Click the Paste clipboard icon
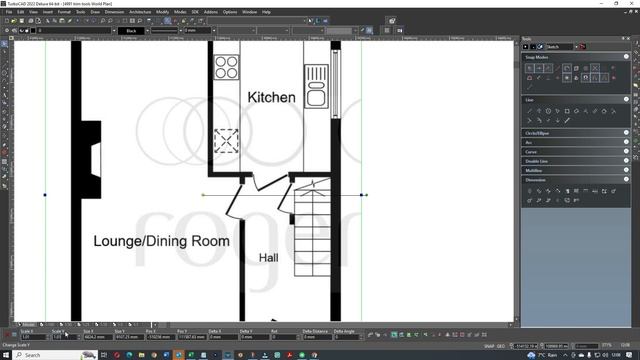Image resolution: width=640 pixels, height=360 pixels. click(62, 20)
